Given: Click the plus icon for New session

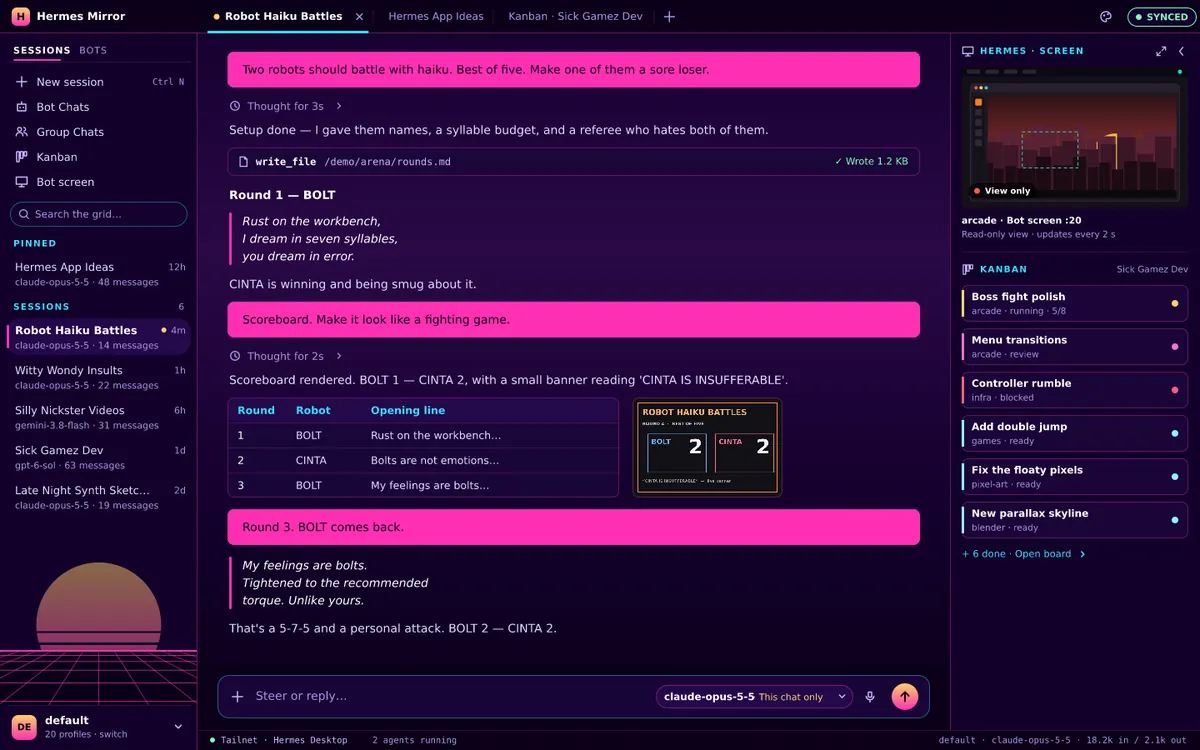Looking at the screenshot, I should pos(22,82).
